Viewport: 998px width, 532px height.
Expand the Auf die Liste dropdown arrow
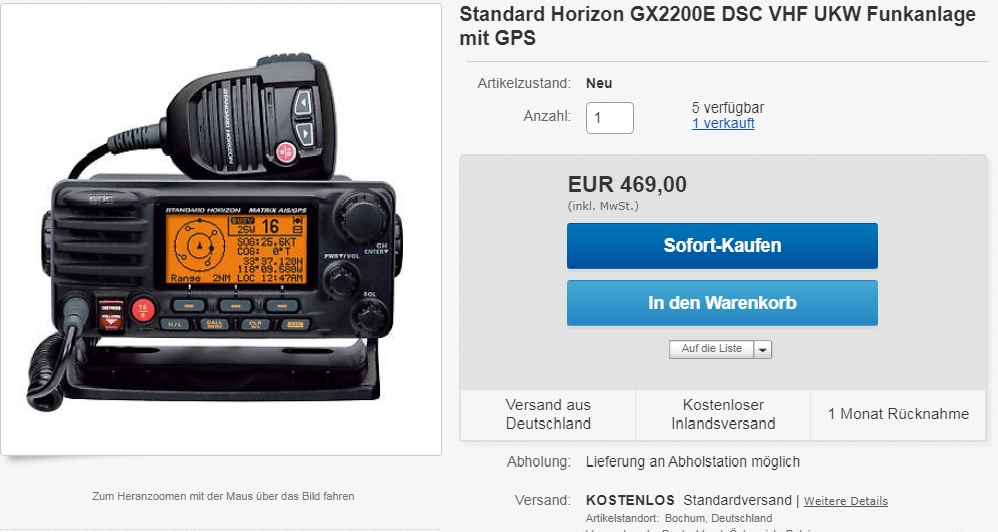point(763,349)
